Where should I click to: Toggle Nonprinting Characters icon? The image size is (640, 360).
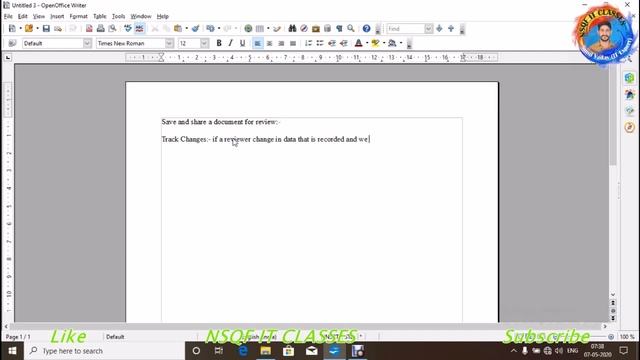[339, 29]
